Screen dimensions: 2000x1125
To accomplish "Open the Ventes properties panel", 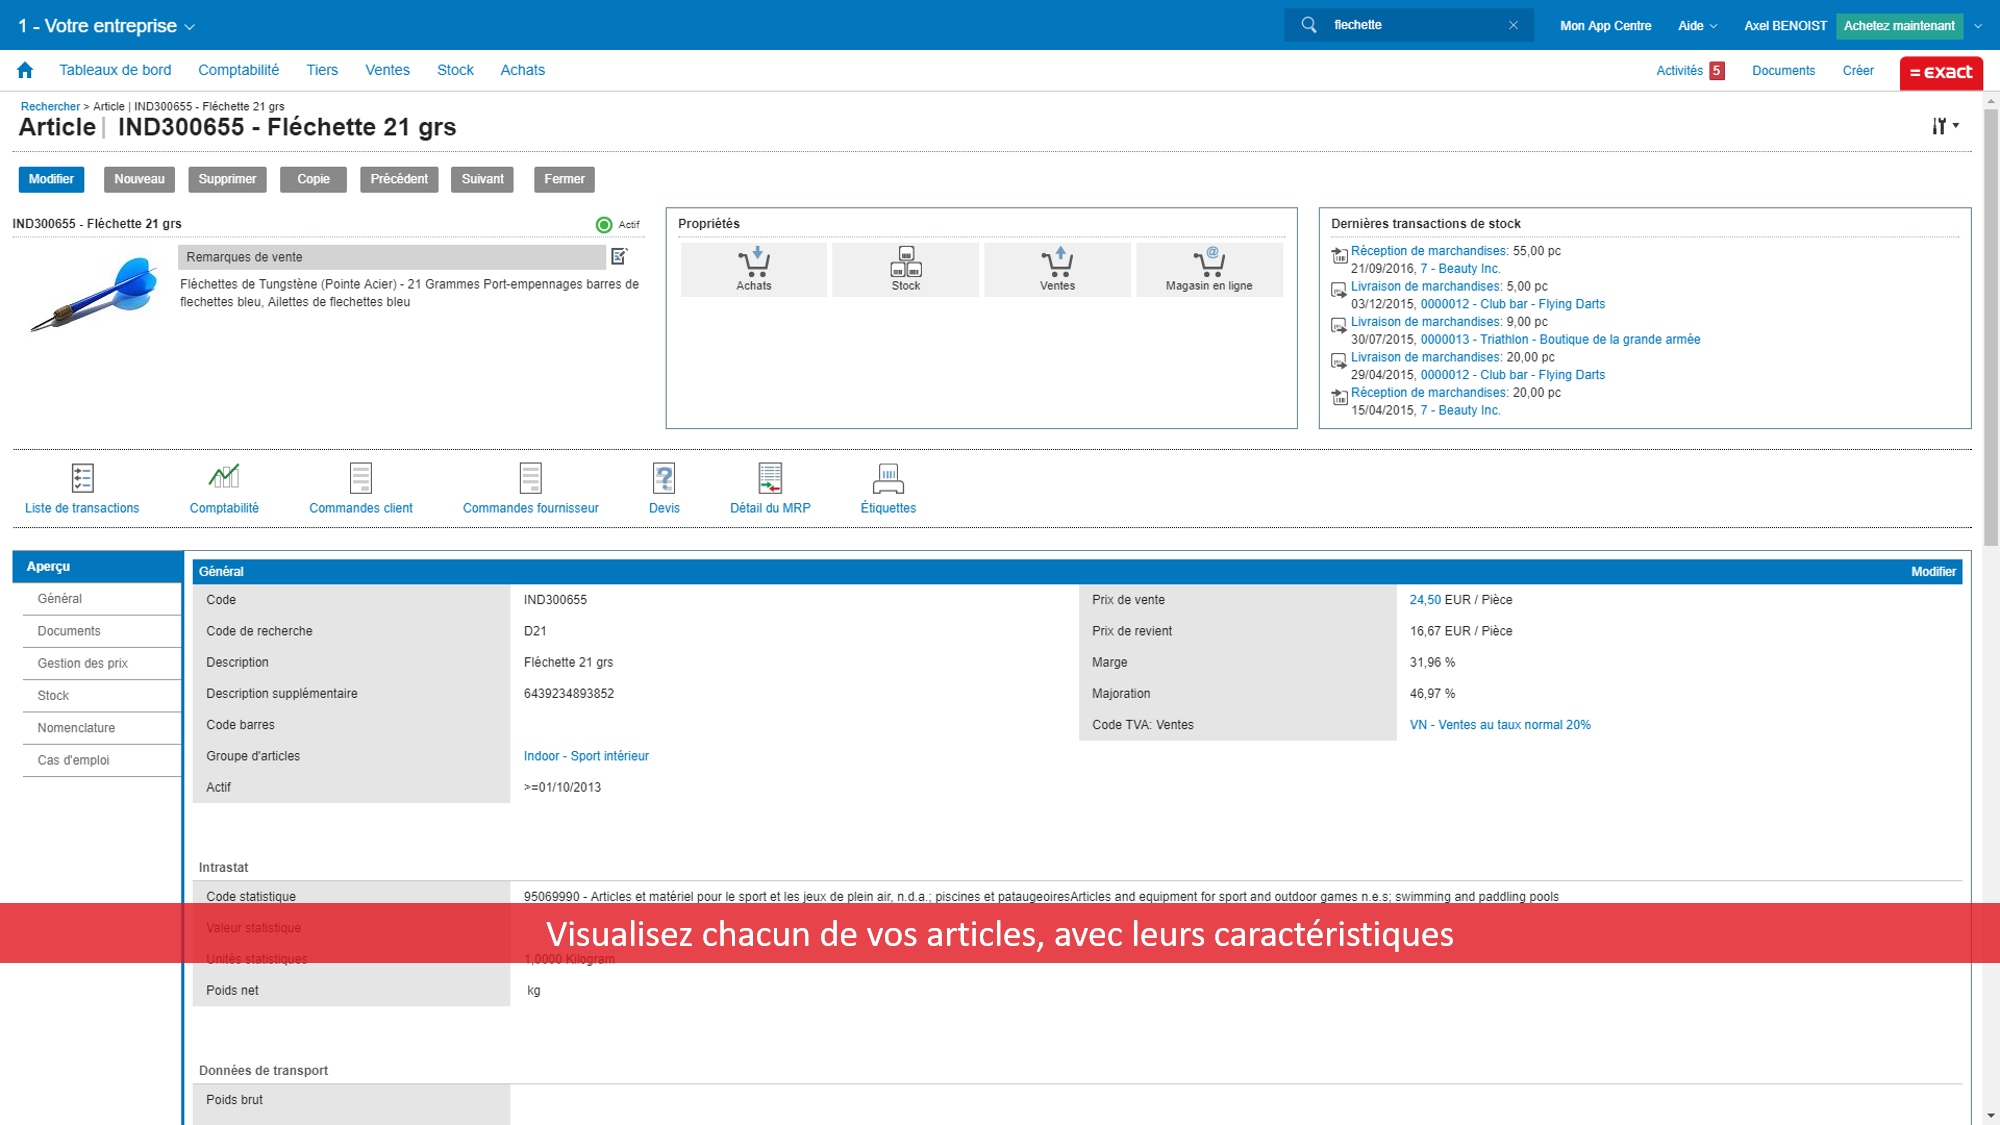I will pos(1056,268).
